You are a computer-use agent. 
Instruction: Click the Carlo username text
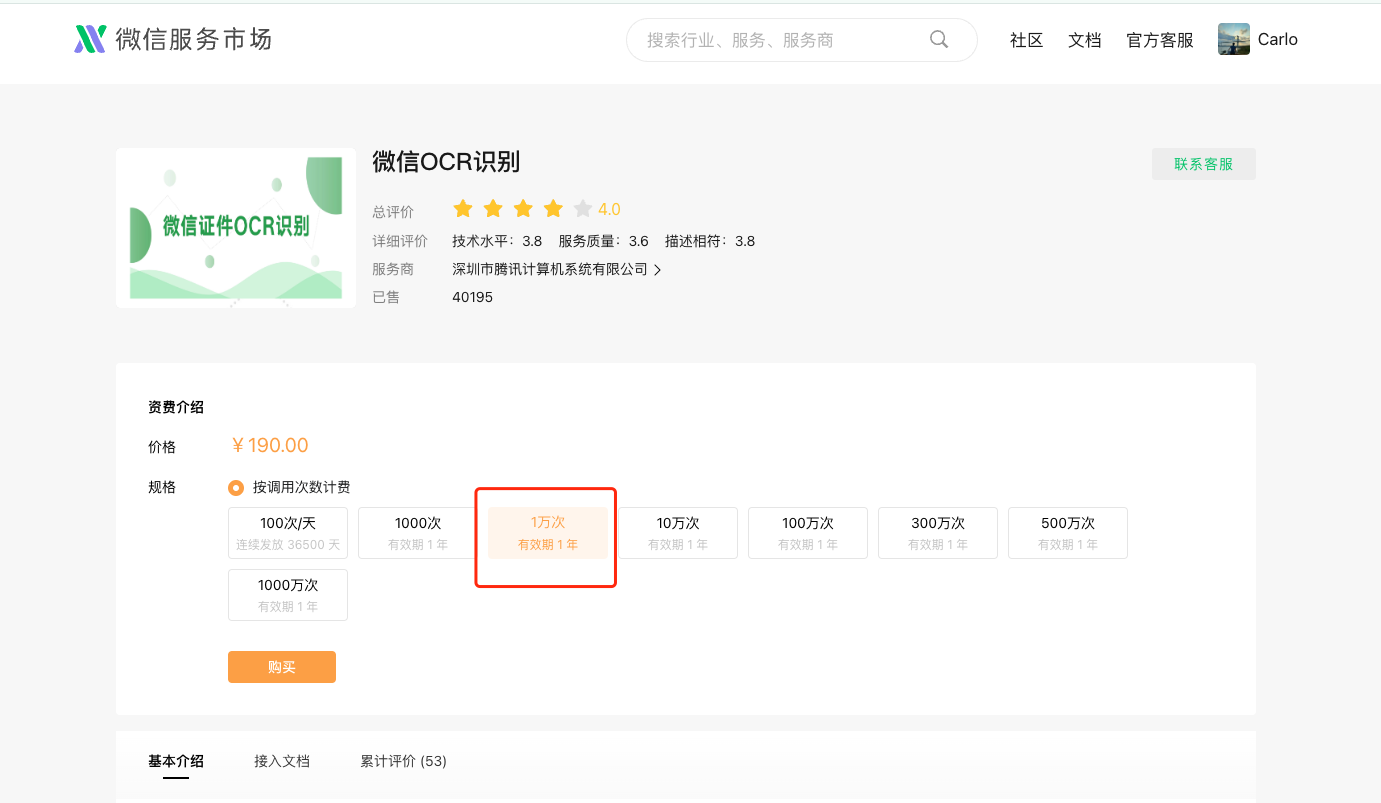click(x=1278, y=39)
